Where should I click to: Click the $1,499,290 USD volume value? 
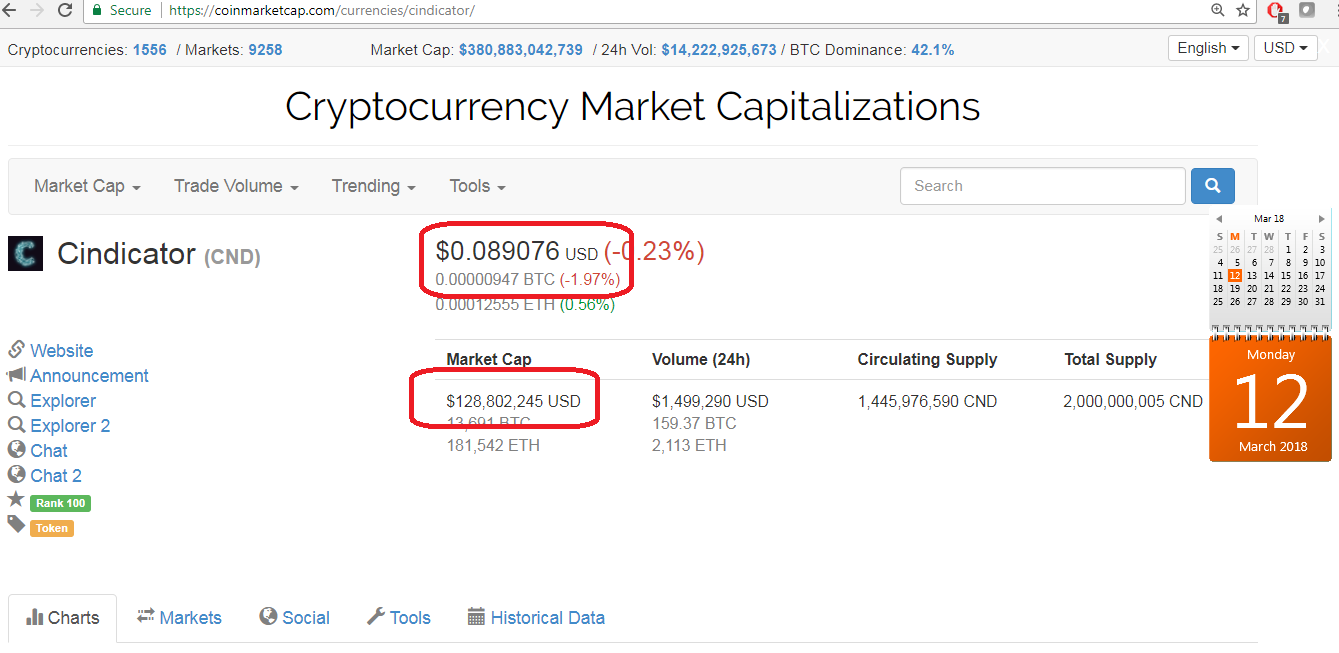click(710, 401)
